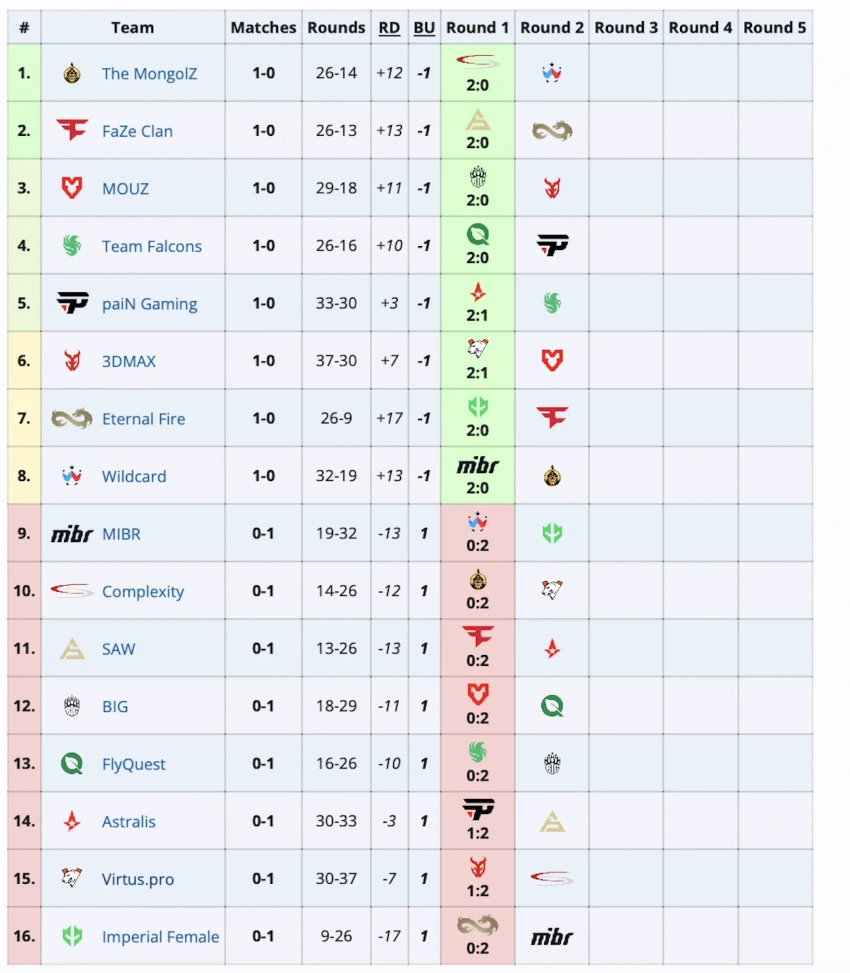Image resolution: width=850 pixels, height=973 pixels.
Task: Follow the Imperial Female team link
Action: click(x=160, y=937)
